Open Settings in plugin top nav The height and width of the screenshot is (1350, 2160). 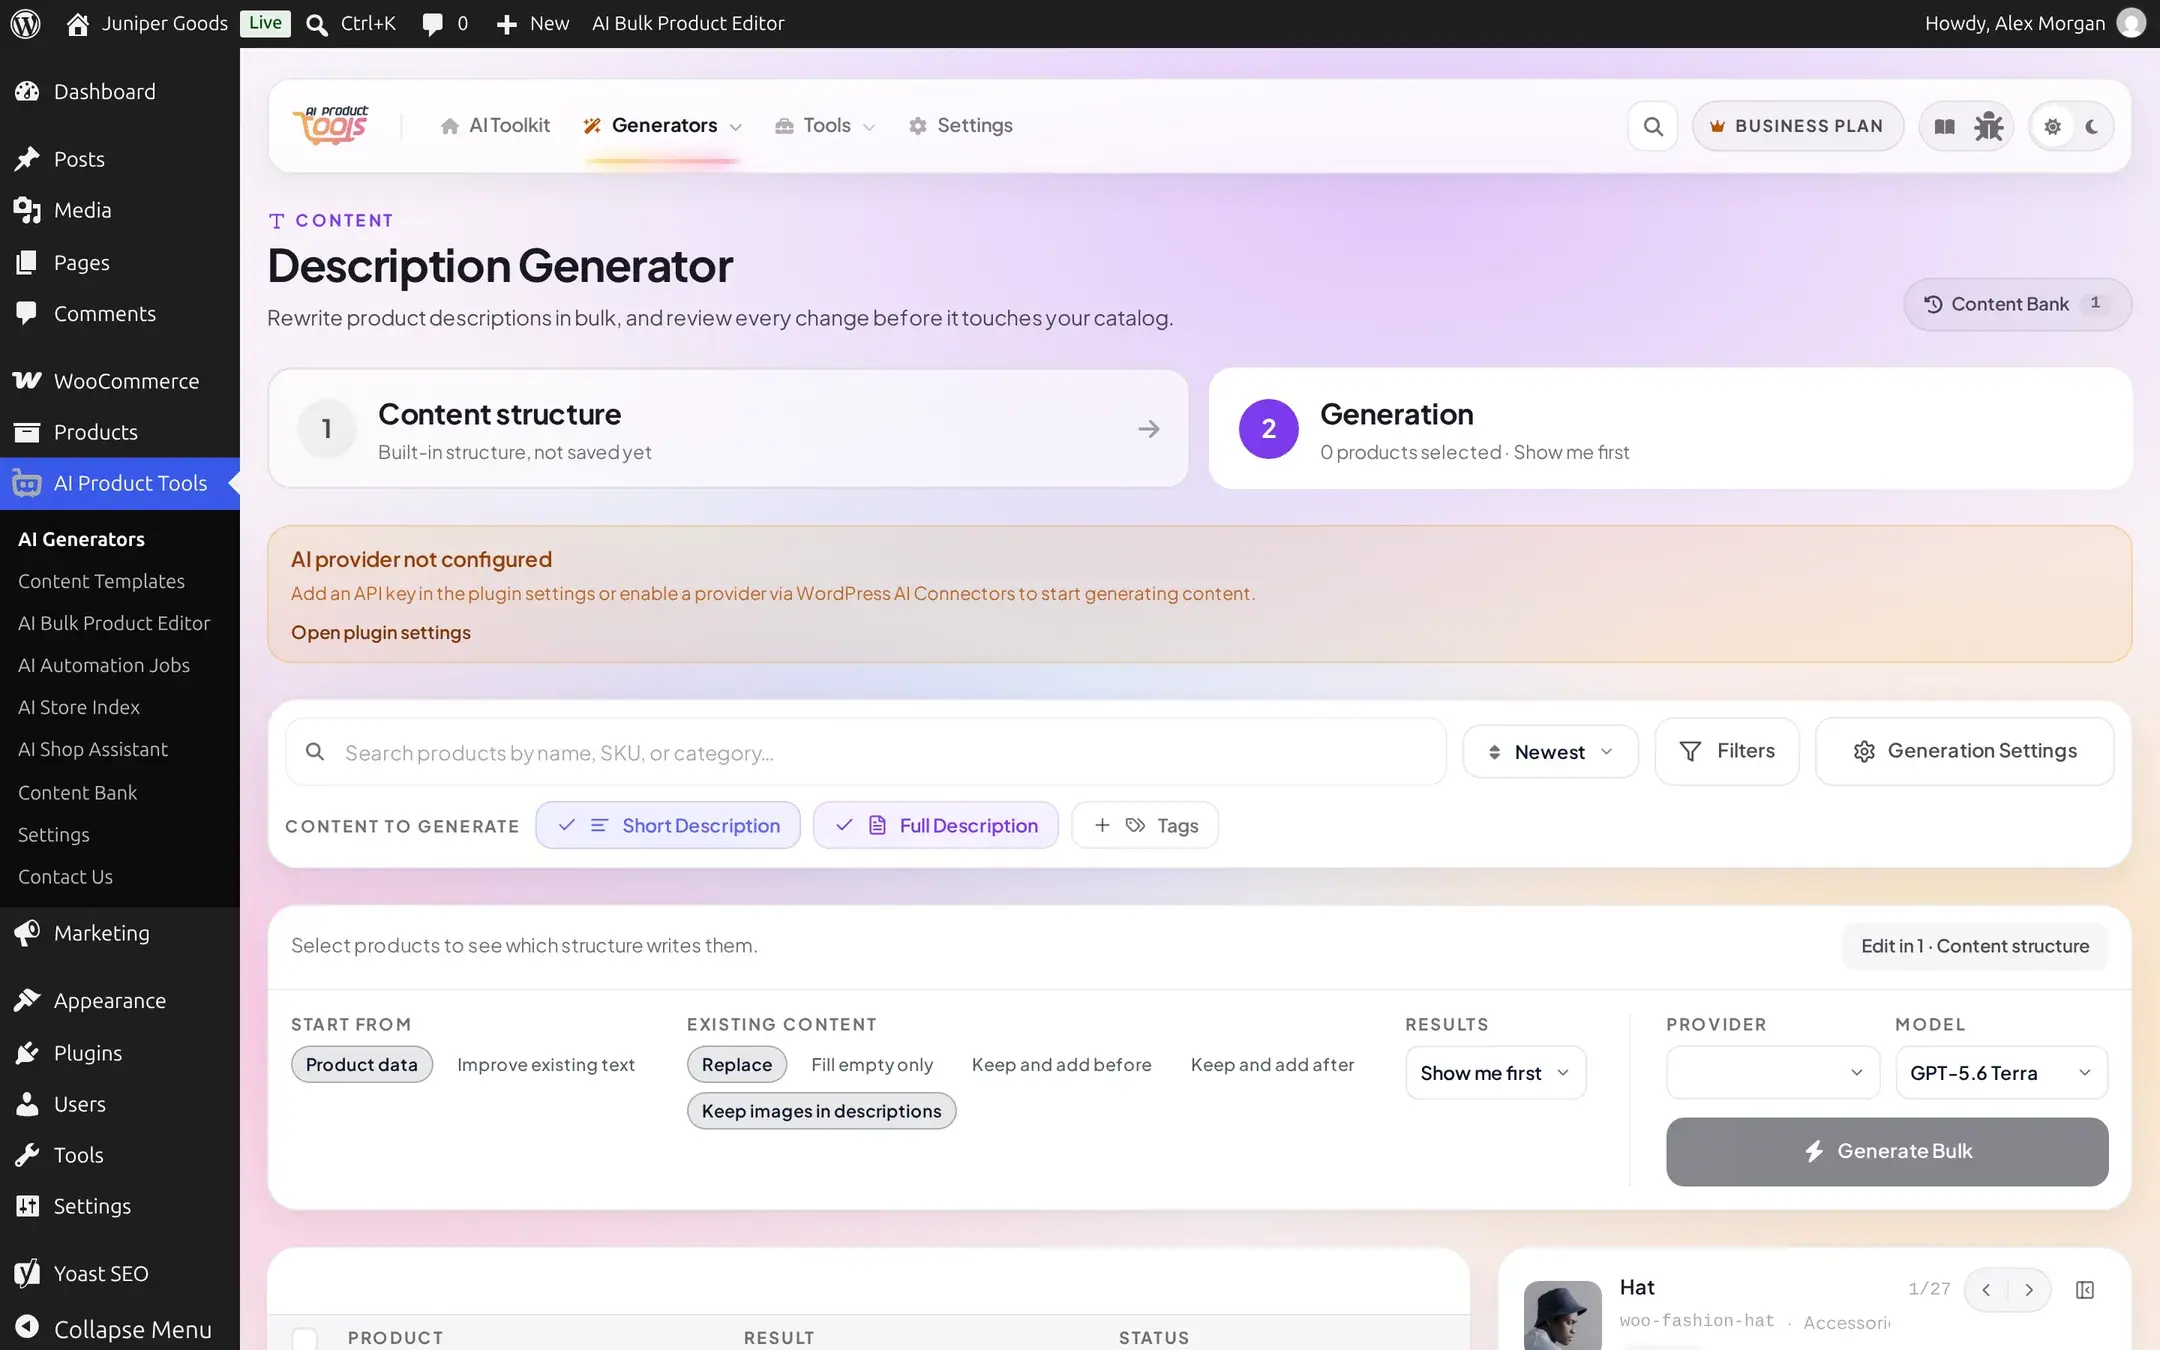click(960, 126)
